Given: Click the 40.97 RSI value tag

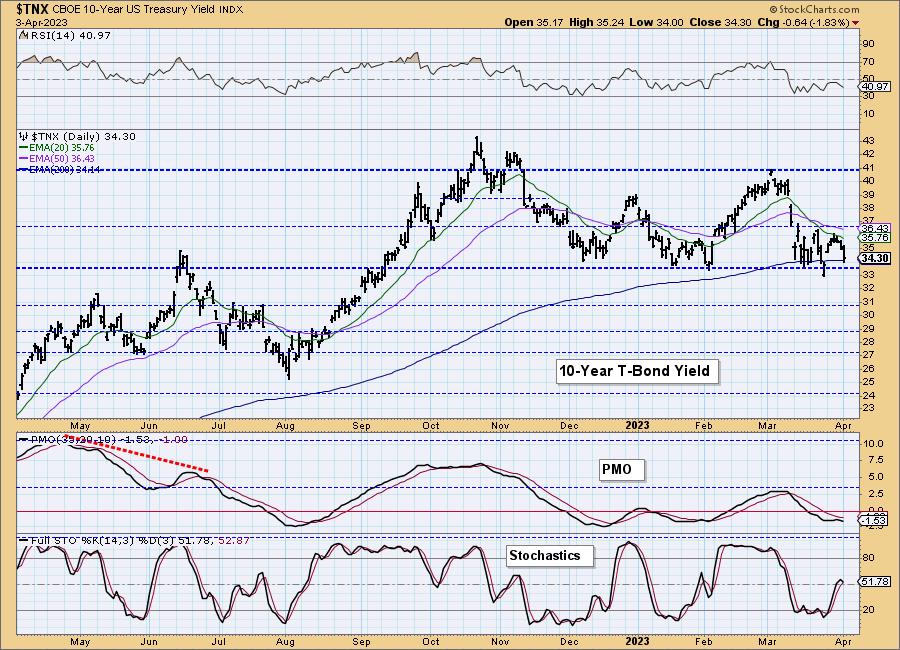Looking at the screenshot, I should [875, 87].
